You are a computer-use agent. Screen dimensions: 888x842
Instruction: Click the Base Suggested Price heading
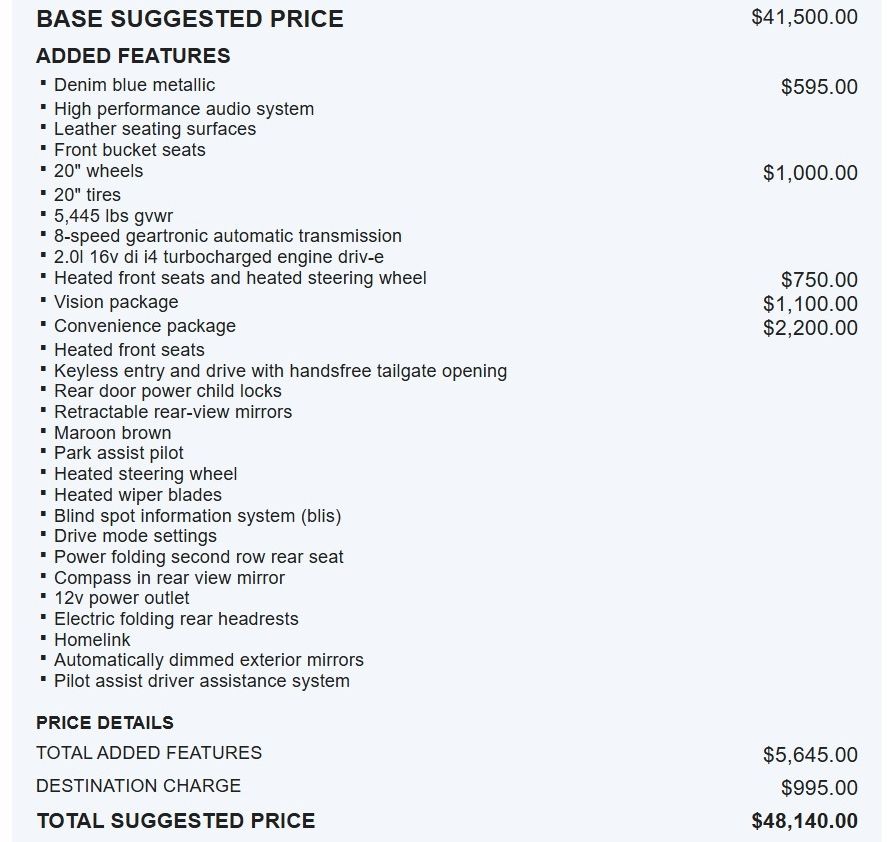click(x=189, y=19)
